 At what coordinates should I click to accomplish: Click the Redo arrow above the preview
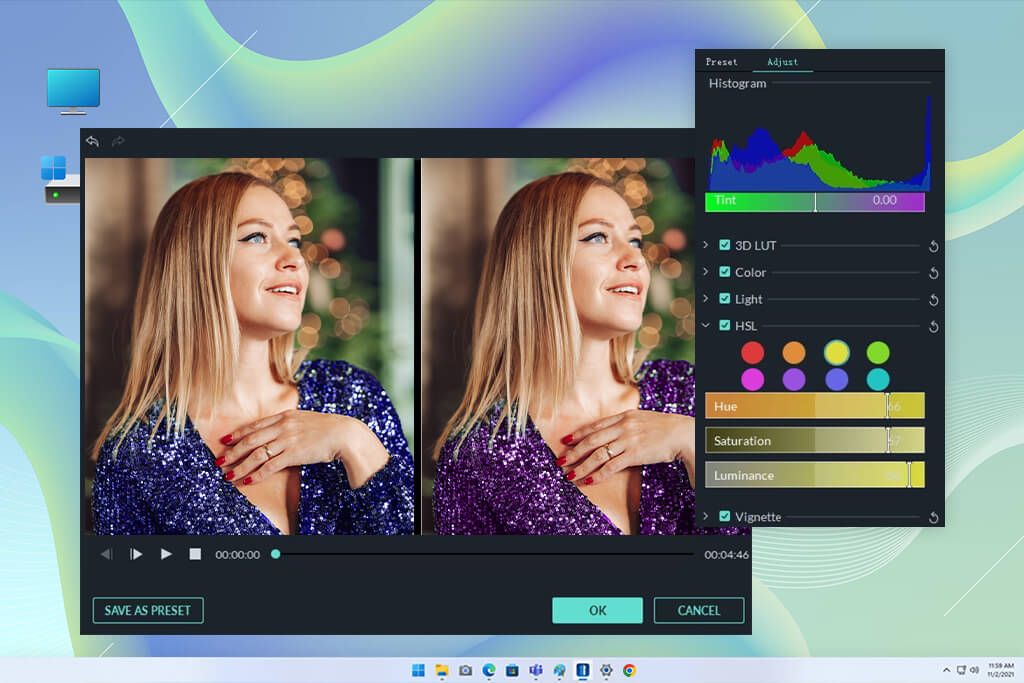click(117, 141)
